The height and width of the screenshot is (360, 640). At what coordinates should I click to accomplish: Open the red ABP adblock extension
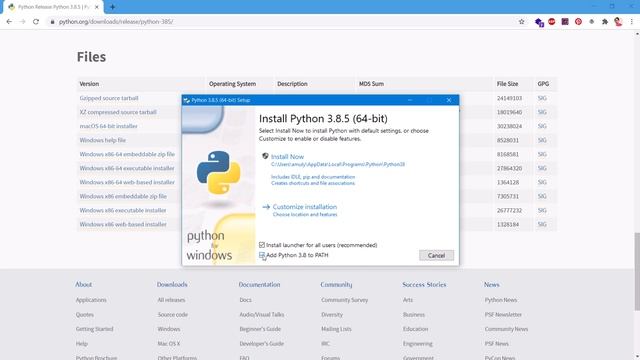tap(552, 22)
